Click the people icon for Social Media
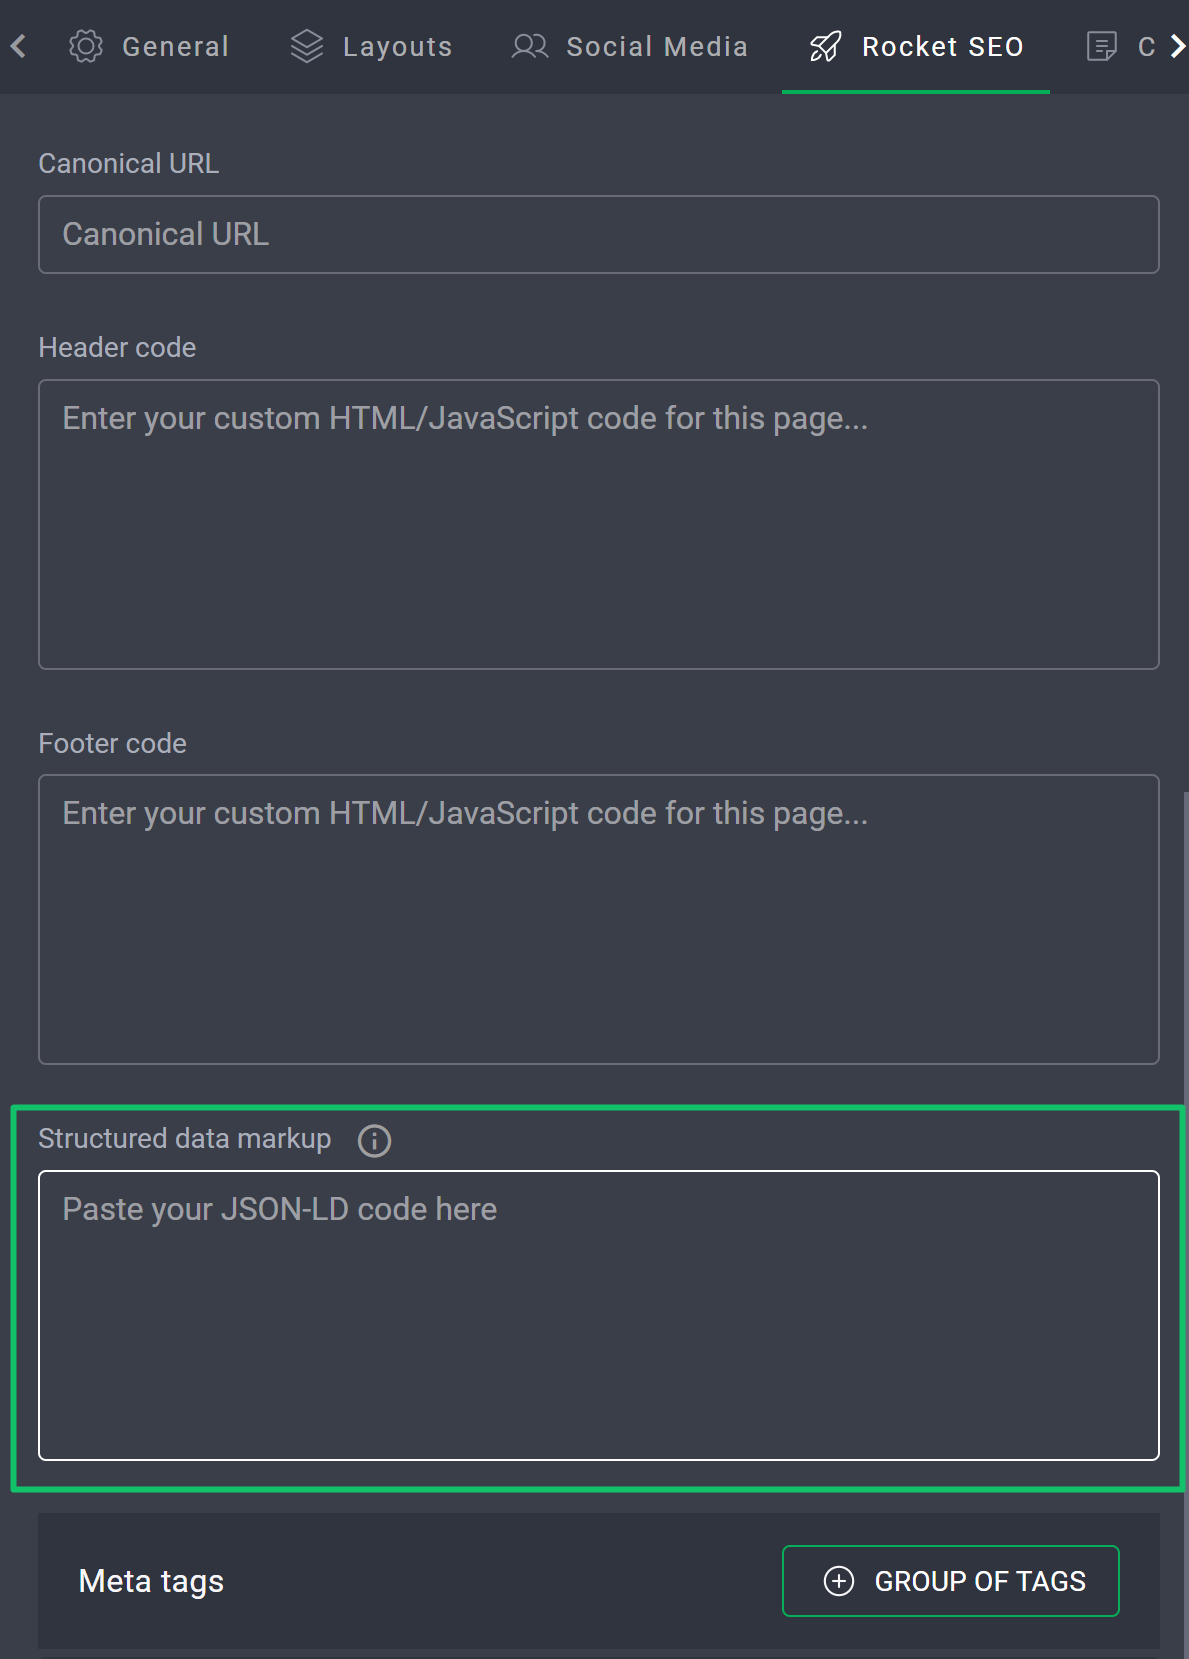The width and height of the screenshot is (1189, 1659). point(530,46)
